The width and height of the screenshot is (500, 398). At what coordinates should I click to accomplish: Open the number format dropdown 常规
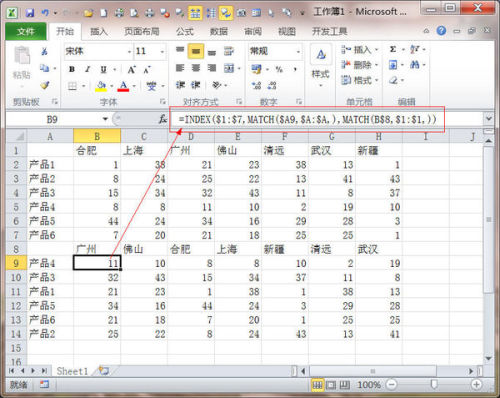pos(298,52)
